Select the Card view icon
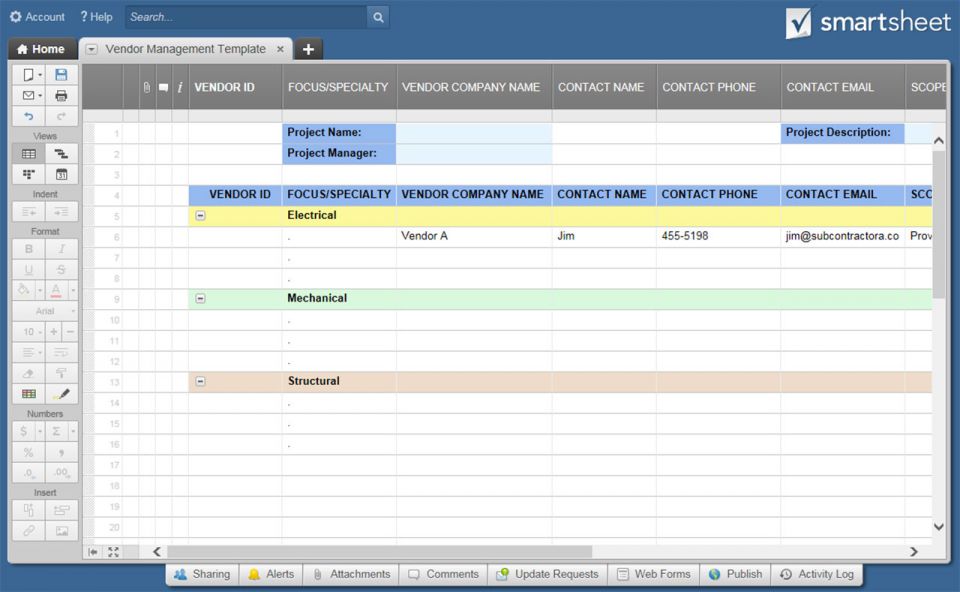 pyautogui.click(x=28, y=174)
